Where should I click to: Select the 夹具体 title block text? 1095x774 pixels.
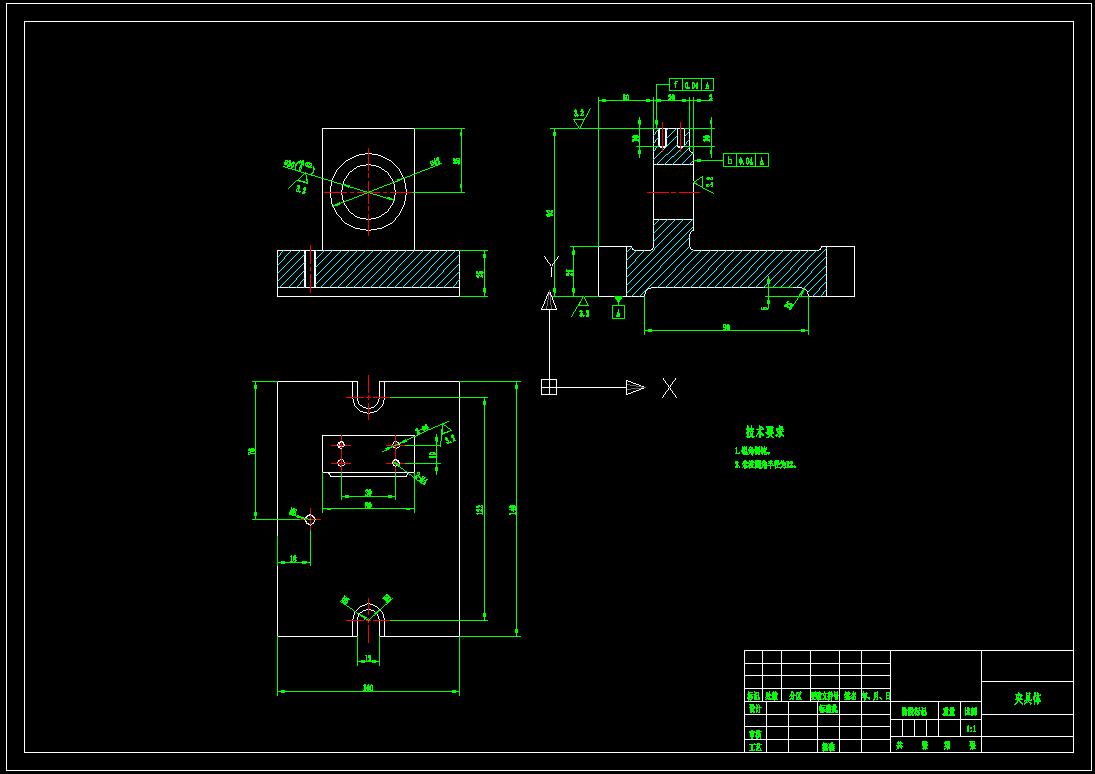1027,698
